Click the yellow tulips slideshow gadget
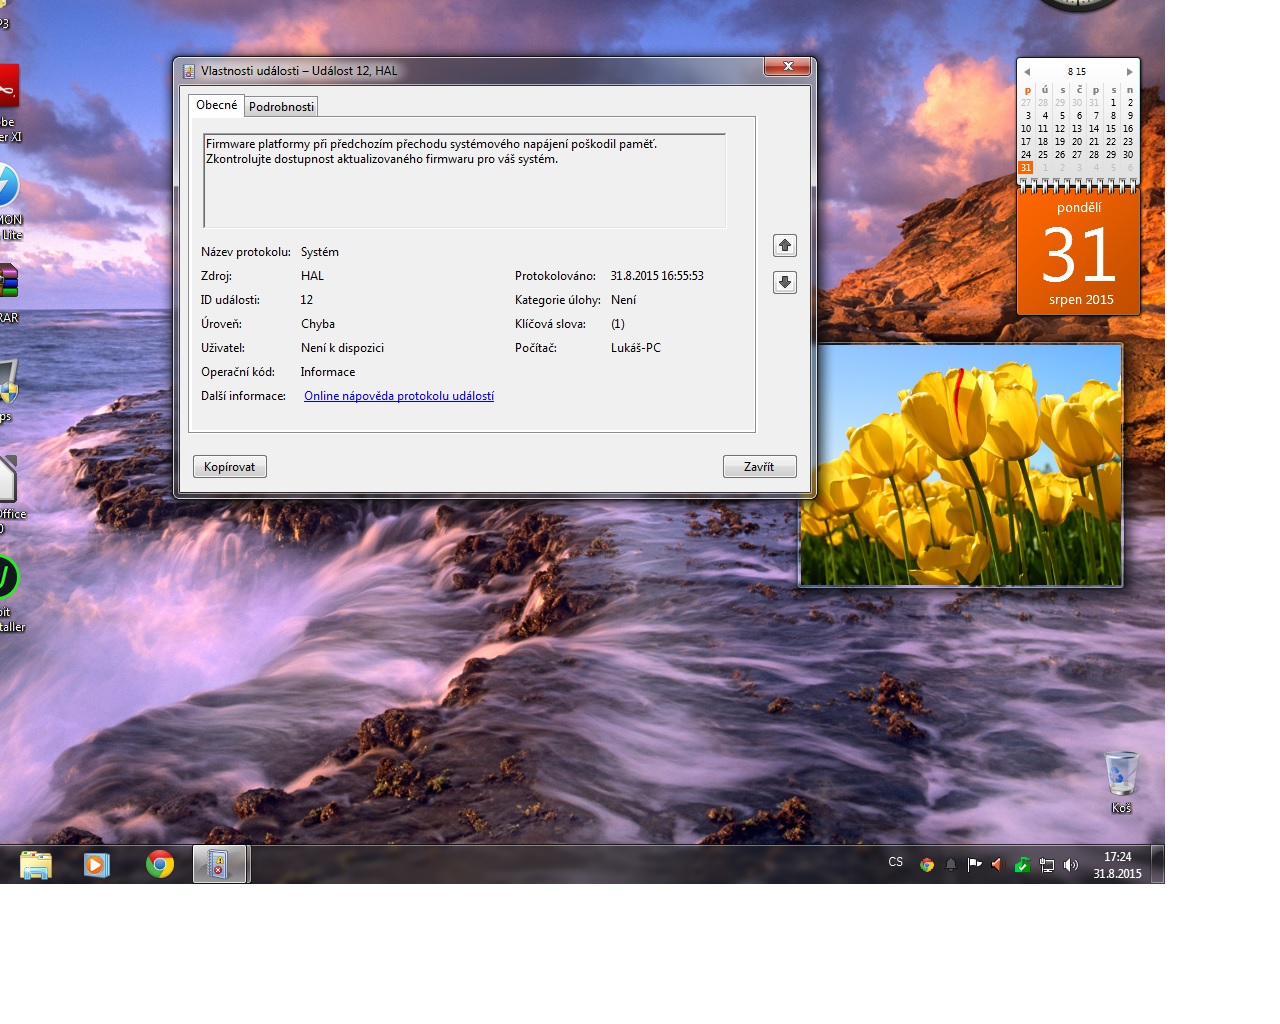 point(961,465)
